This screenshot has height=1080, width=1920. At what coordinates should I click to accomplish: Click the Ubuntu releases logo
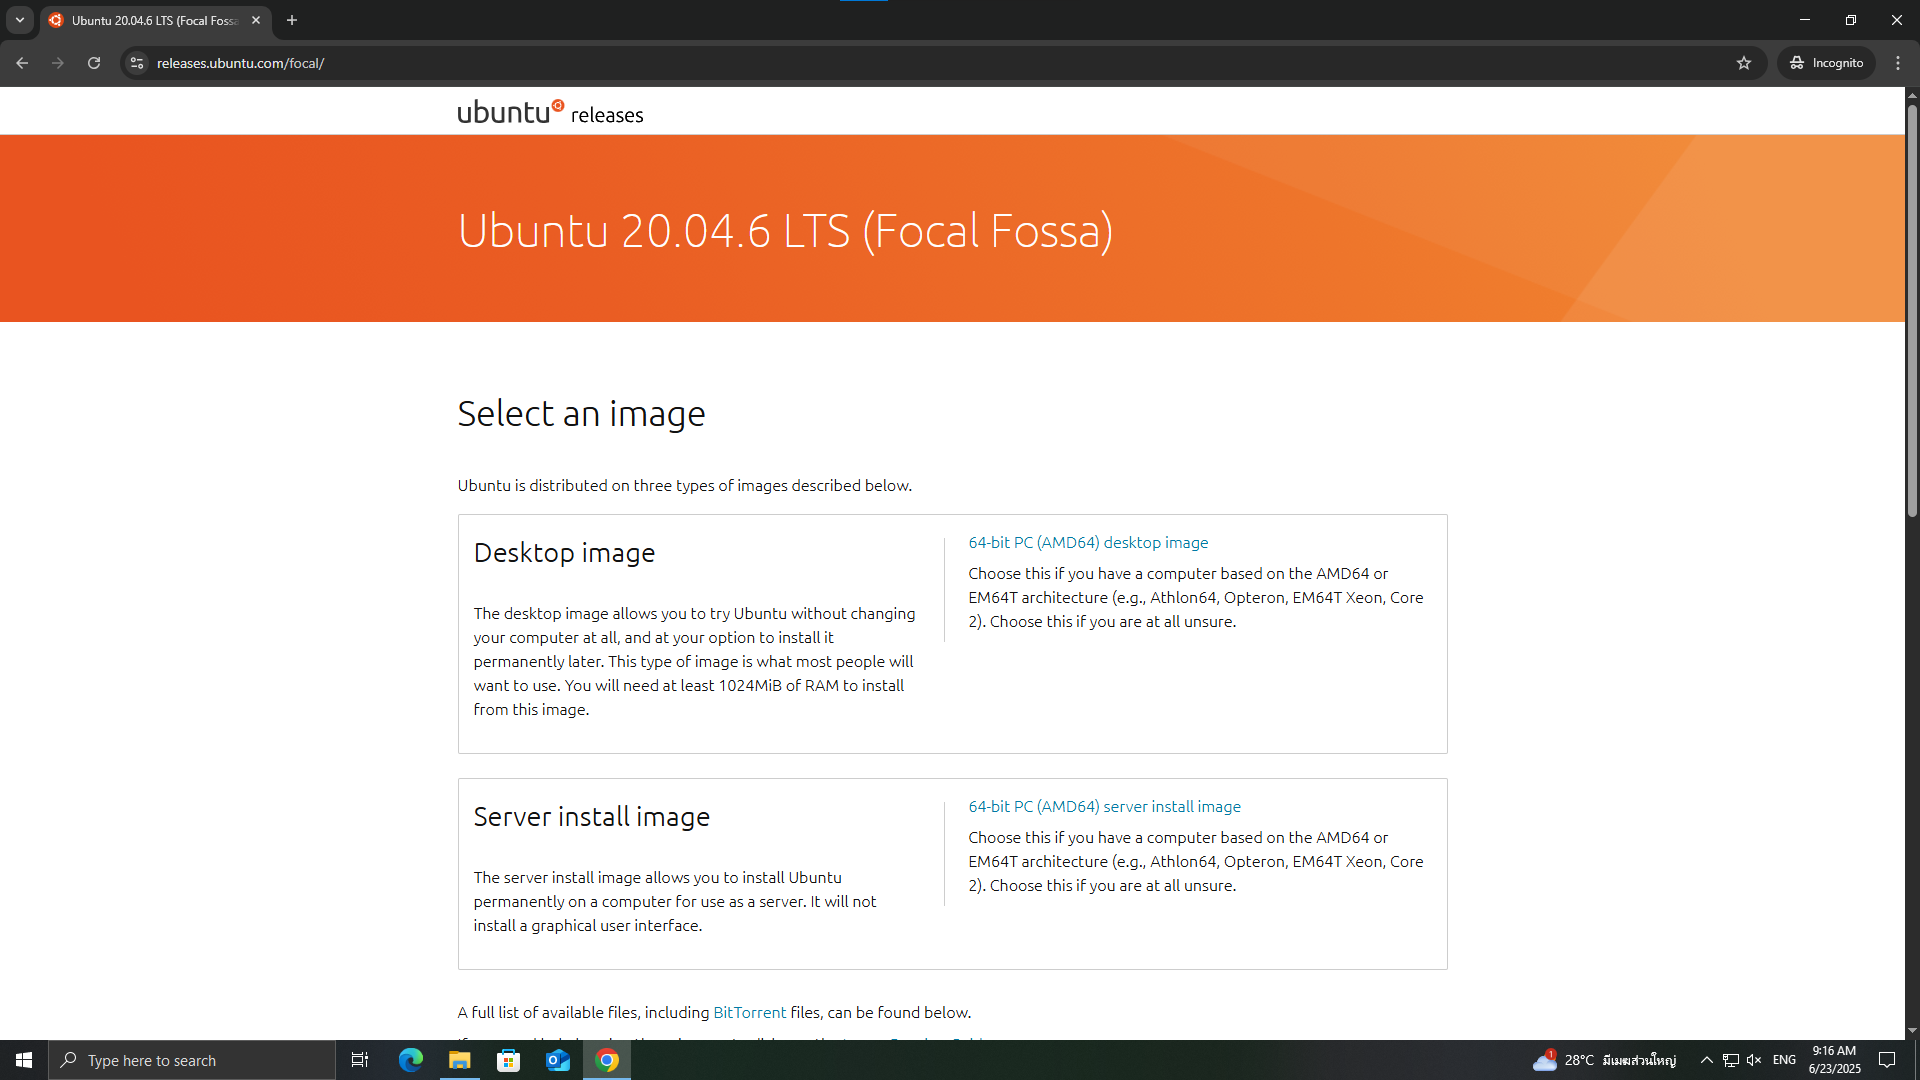[550, 112]
